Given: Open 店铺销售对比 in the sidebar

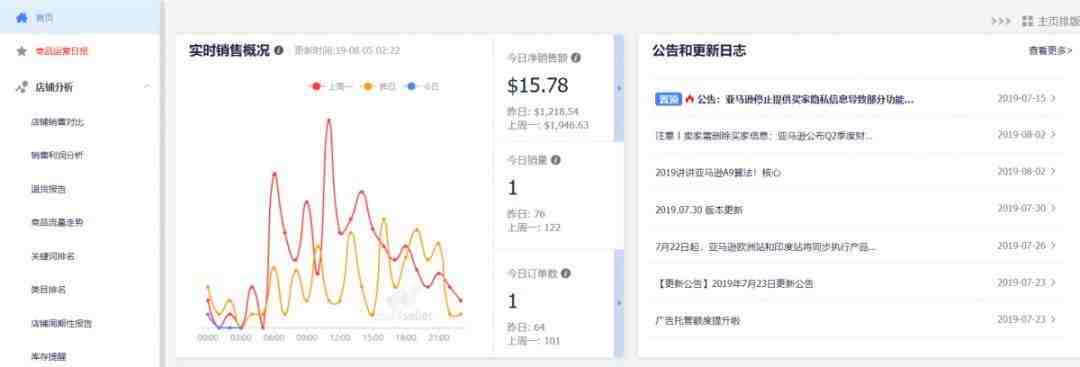Looking at the screenshot, I should coord(58,122).
